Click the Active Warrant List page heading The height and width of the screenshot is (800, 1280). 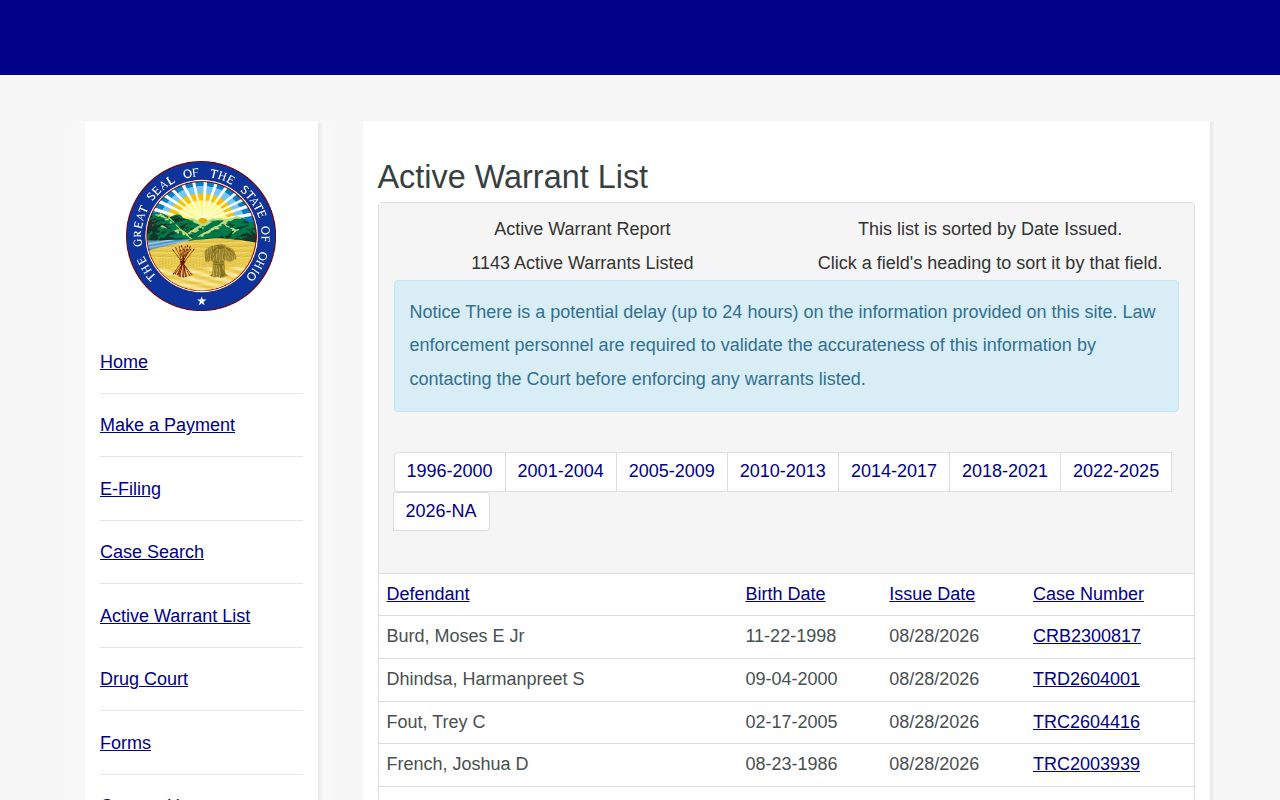tap(513, 177)
